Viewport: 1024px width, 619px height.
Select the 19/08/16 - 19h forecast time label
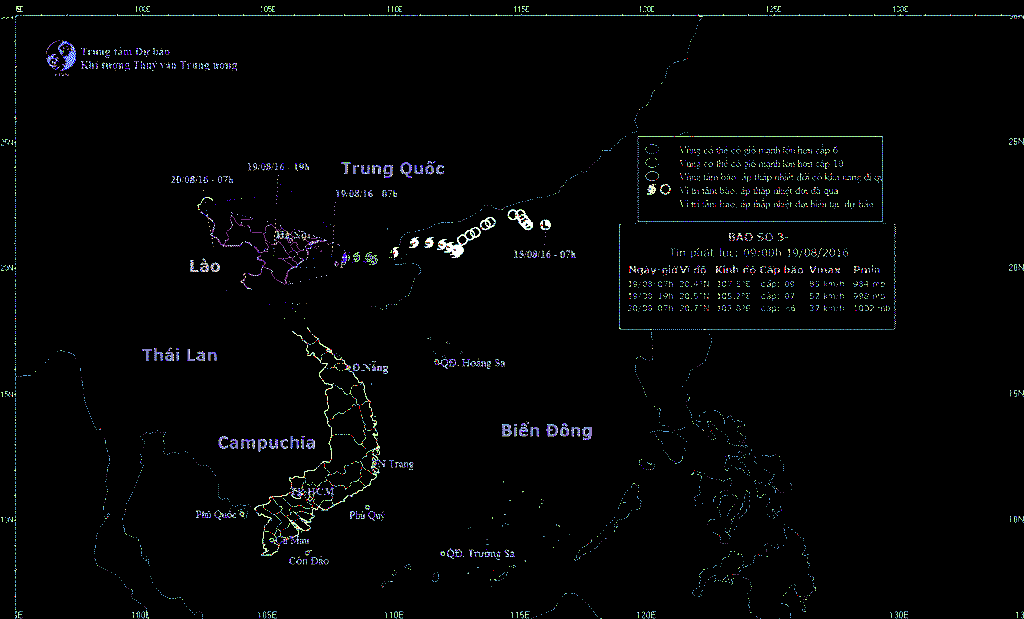click(278, 167)
